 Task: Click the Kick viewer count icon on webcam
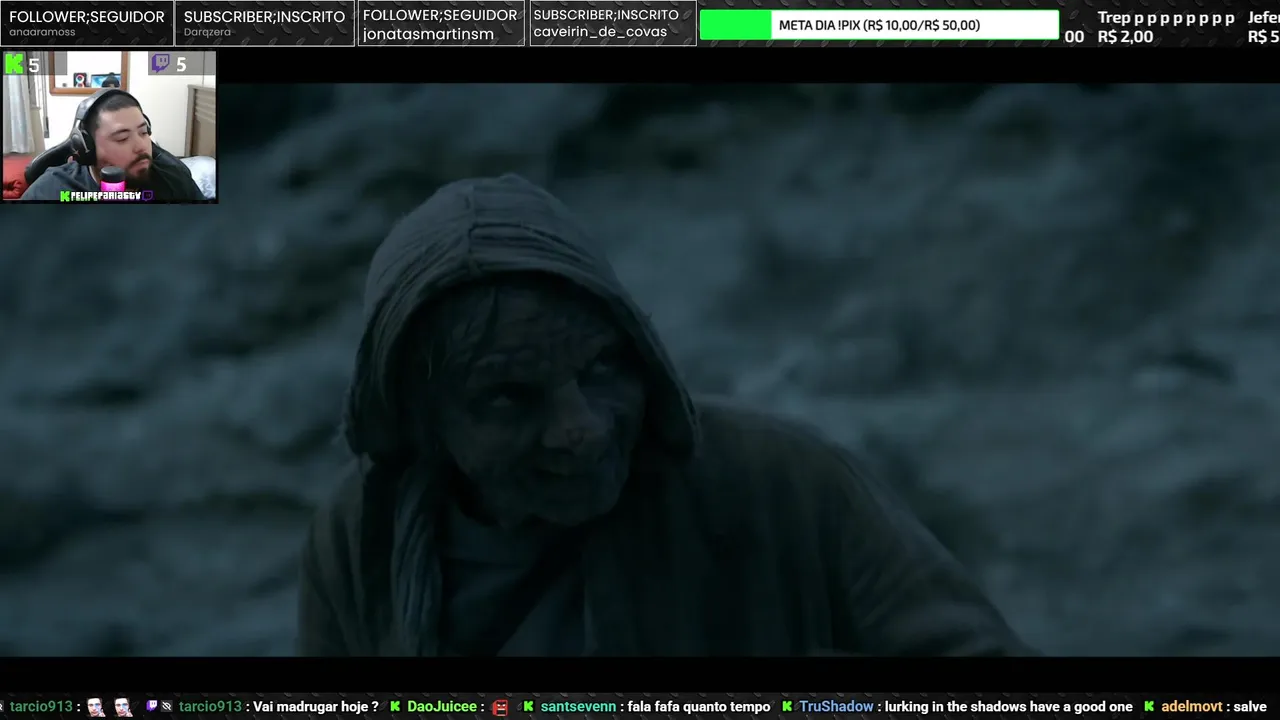pyautogui.click(x=14, y=65)
